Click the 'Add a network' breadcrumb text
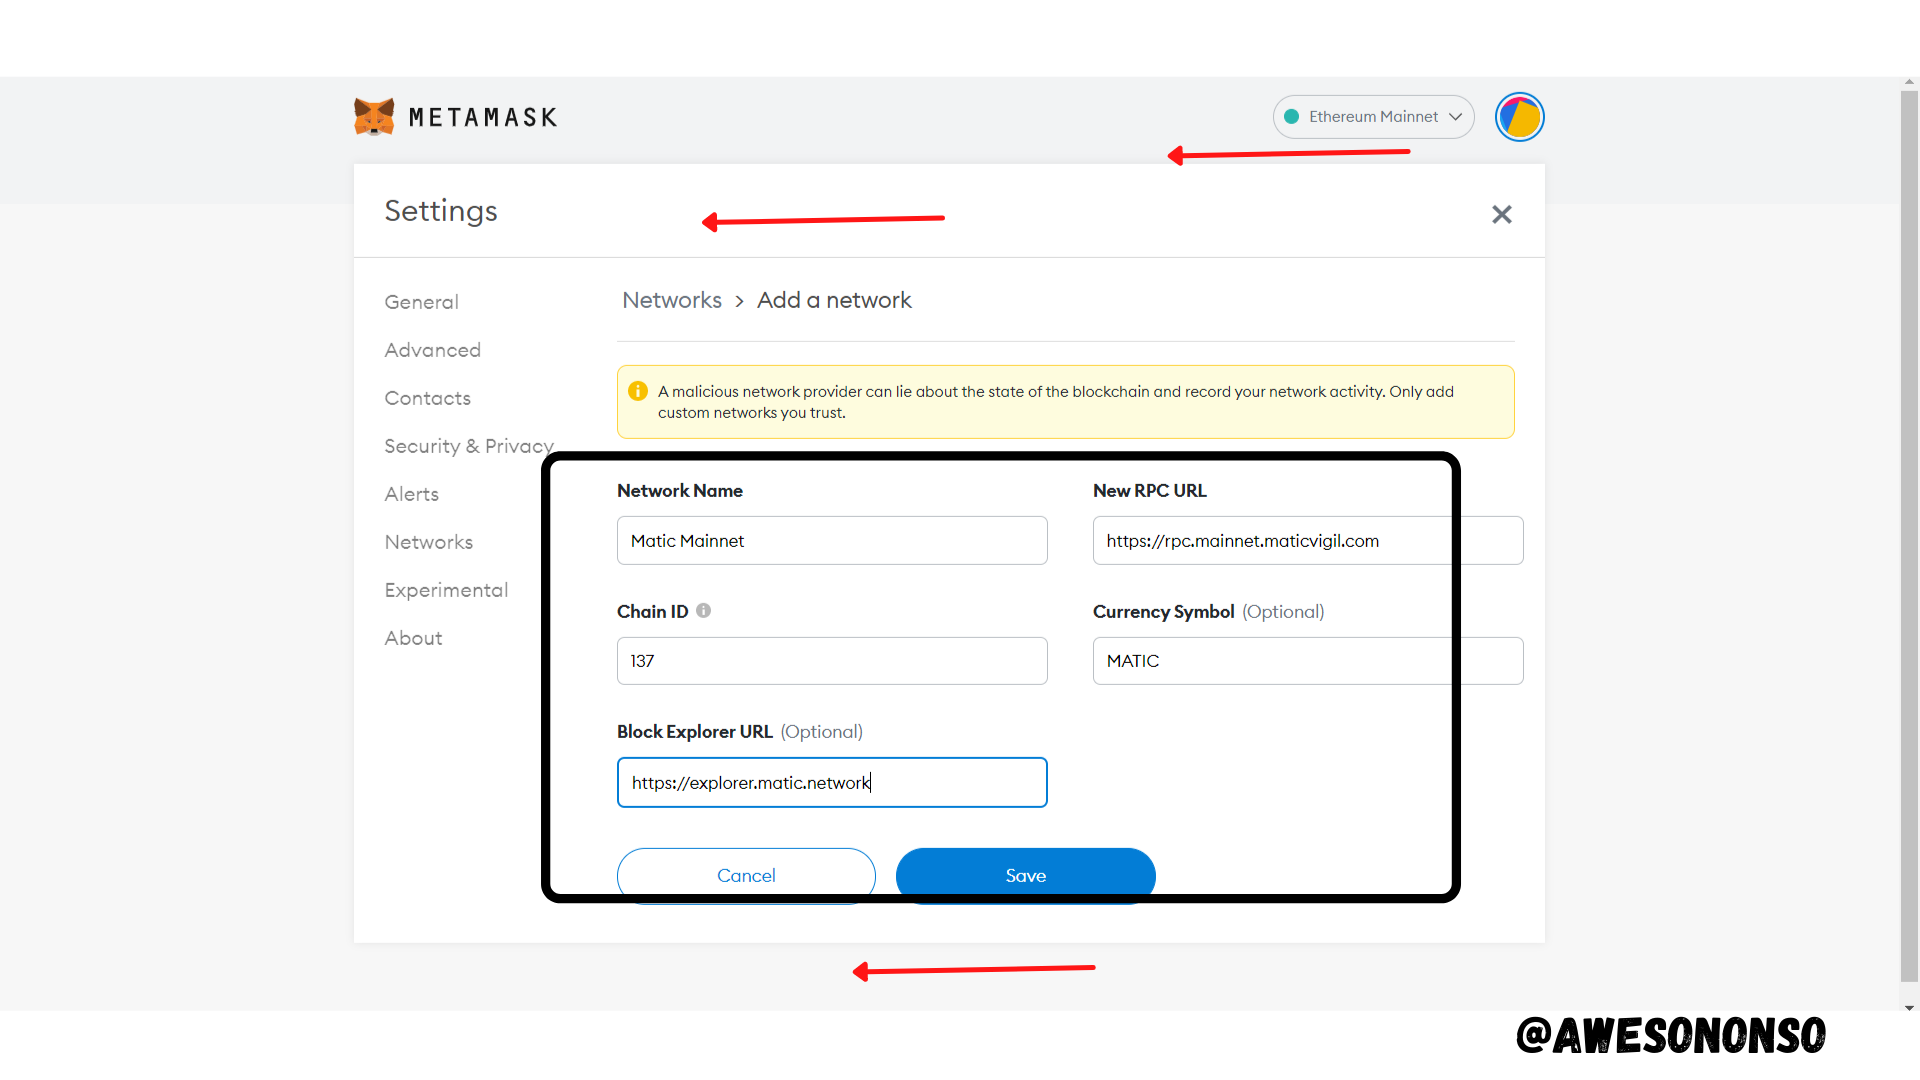This screenshot has width=1920, height=1080. point(834,300)
